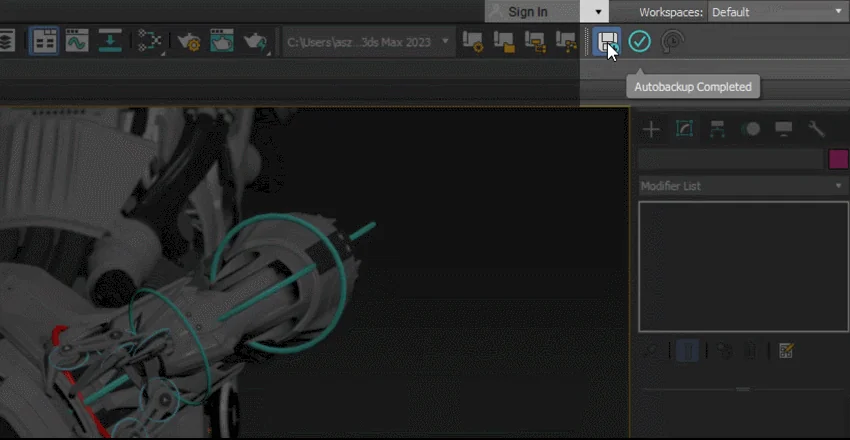The height and width of the screenshot is (440, 850).
Task: Toggle the Layer Explorer stacked-layers icon
Action: 7,42
